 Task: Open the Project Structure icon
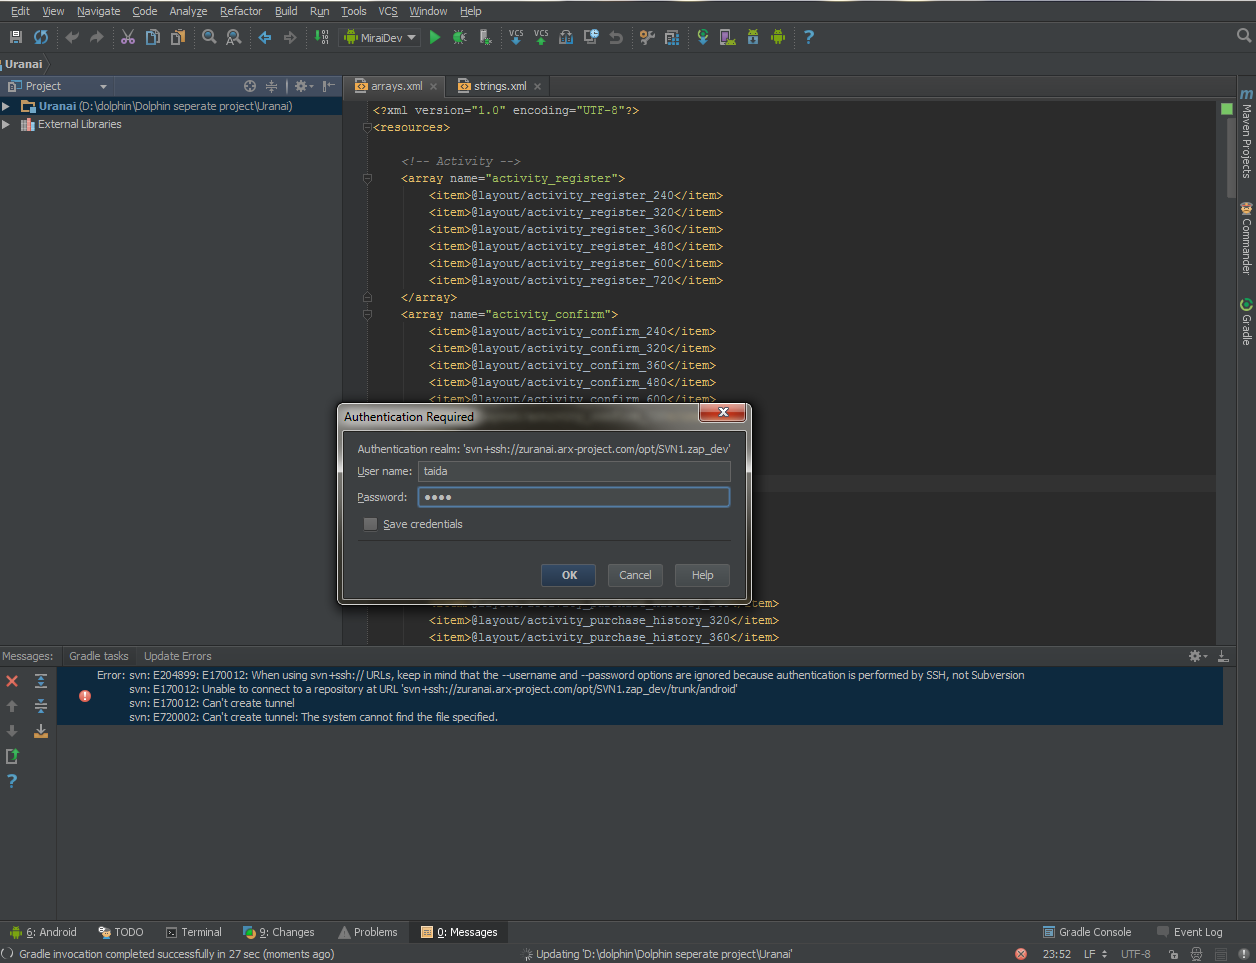click(672, 37)
